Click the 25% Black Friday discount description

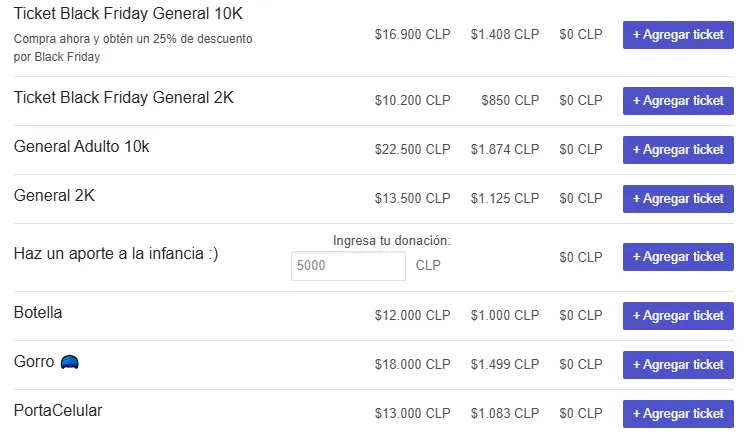coord(133,47)
